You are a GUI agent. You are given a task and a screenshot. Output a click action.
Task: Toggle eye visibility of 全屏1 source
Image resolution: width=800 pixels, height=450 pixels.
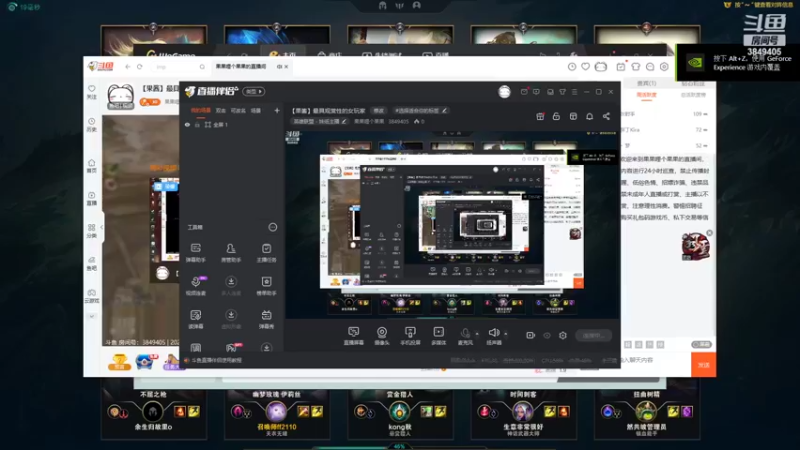click(187, 124)
